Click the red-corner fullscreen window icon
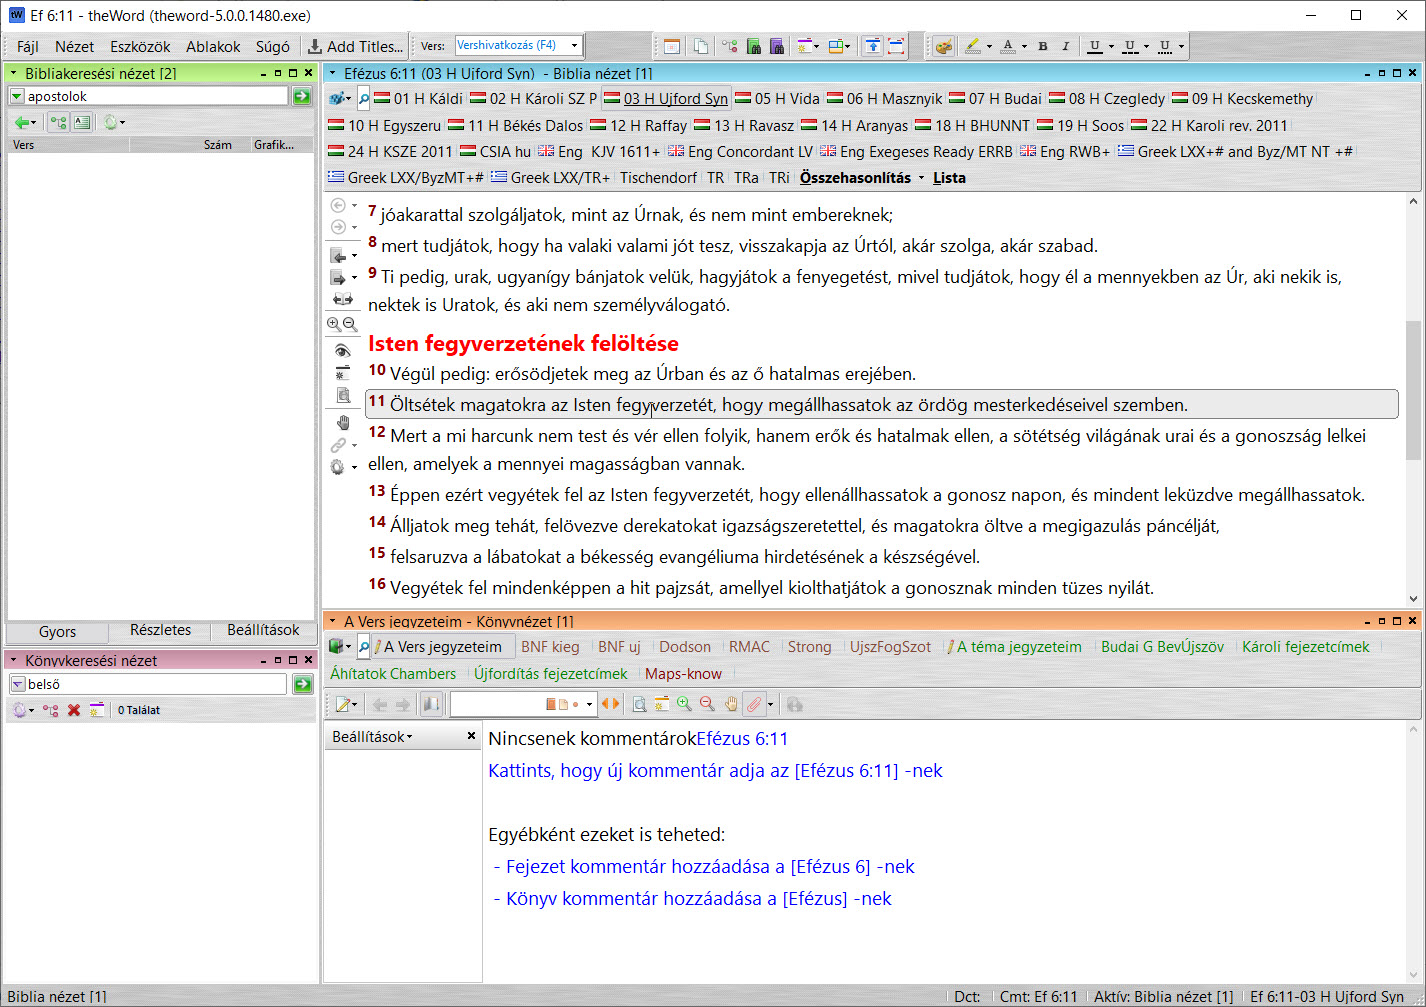Image resolution: width=1426 pixels, height=1007 pixels. [896, 46]
